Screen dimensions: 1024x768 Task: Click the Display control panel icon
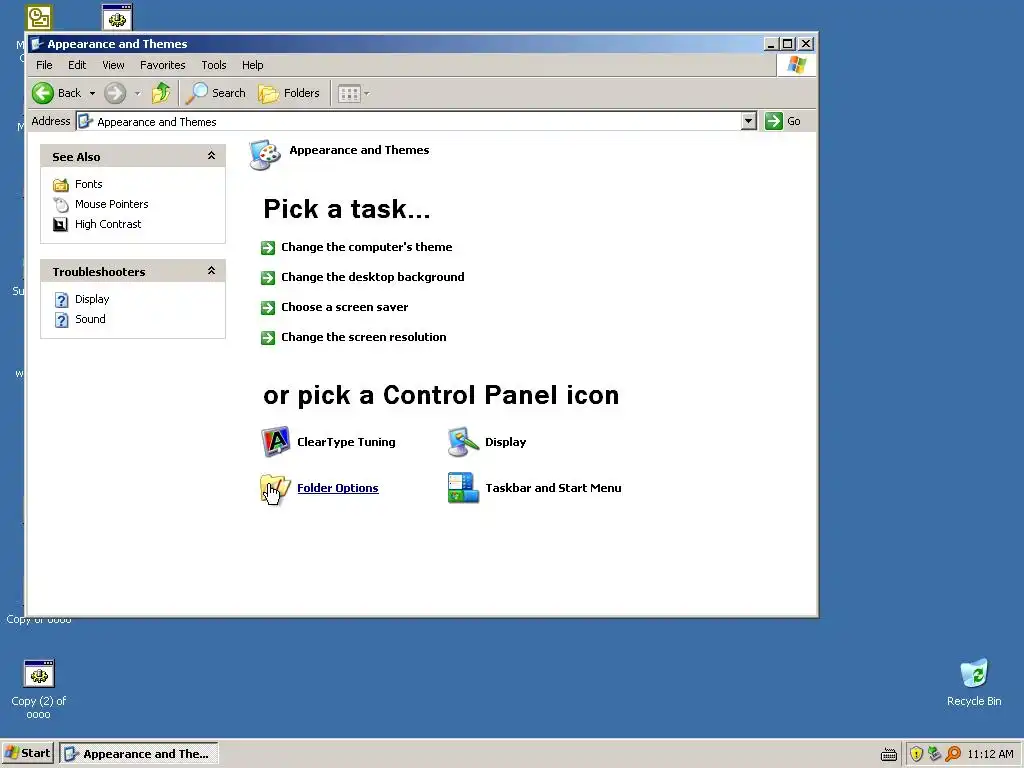pos(463,442)
